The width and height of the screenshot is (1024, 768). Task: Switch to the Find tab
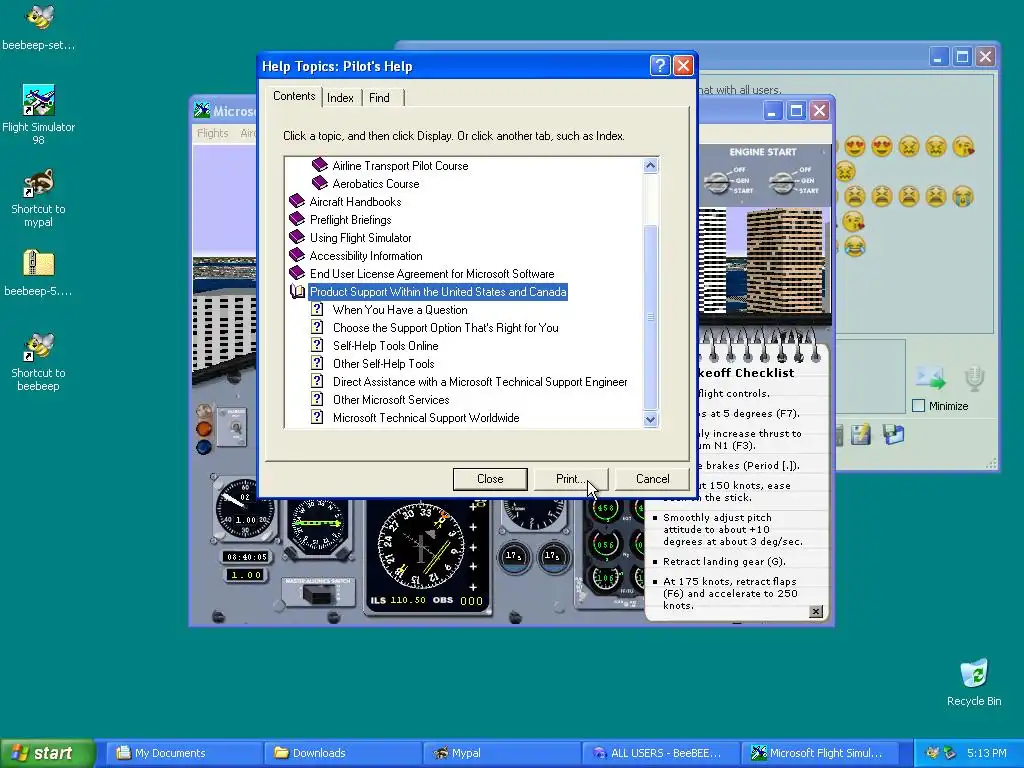pos(379,98)
